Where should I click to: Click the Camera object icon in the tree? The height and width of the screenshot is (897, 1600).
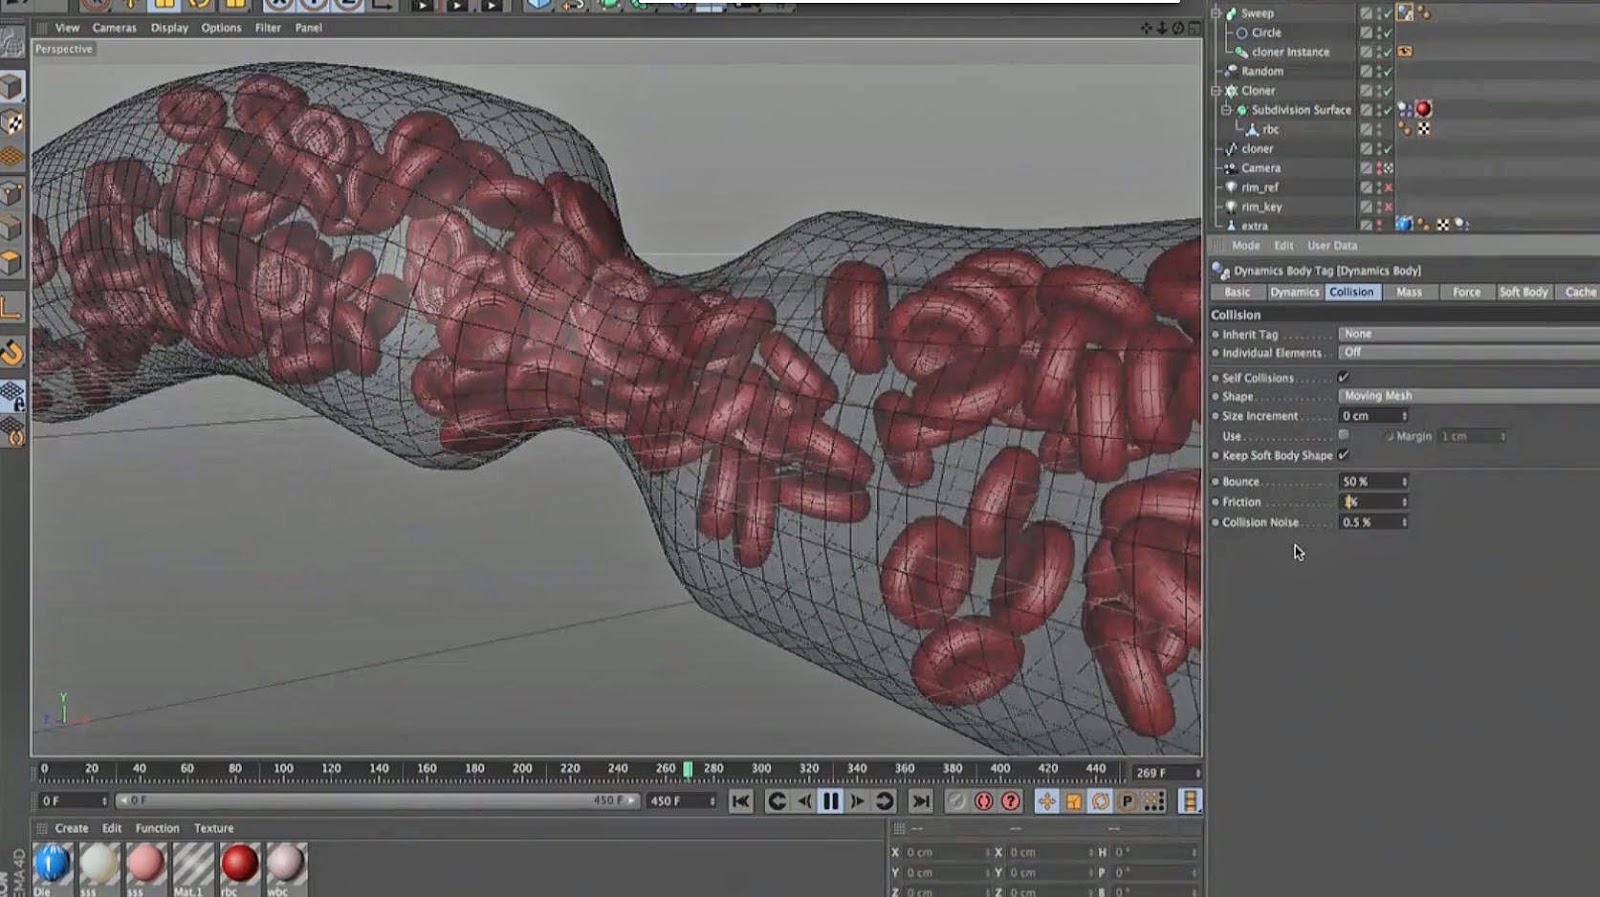pyautogui.click(x=1231, y=168)
